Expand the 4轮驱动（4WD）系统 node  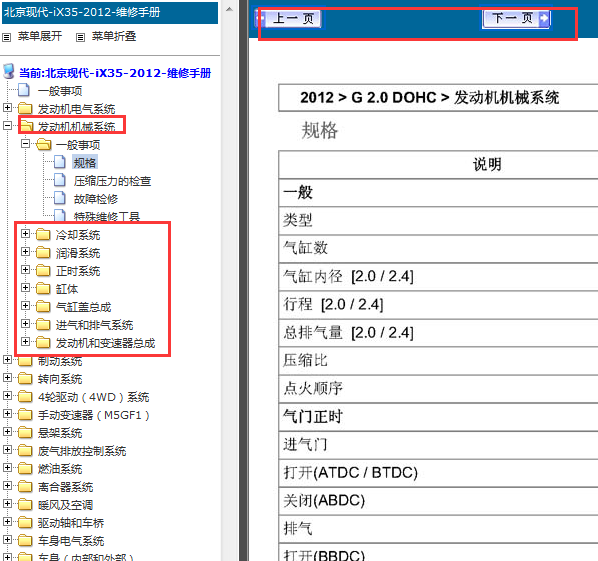point(7,395)
